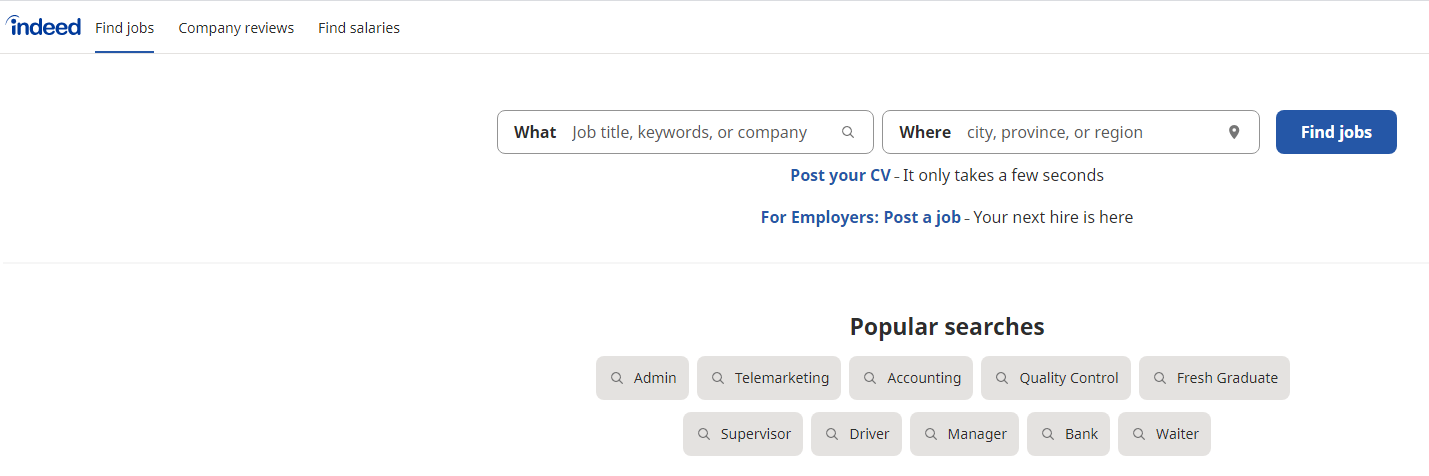Image resolution: width=1429 pixels, height=476 pixels.
Task: Open For Employers: Post a job link
Action: click(860, 217)
